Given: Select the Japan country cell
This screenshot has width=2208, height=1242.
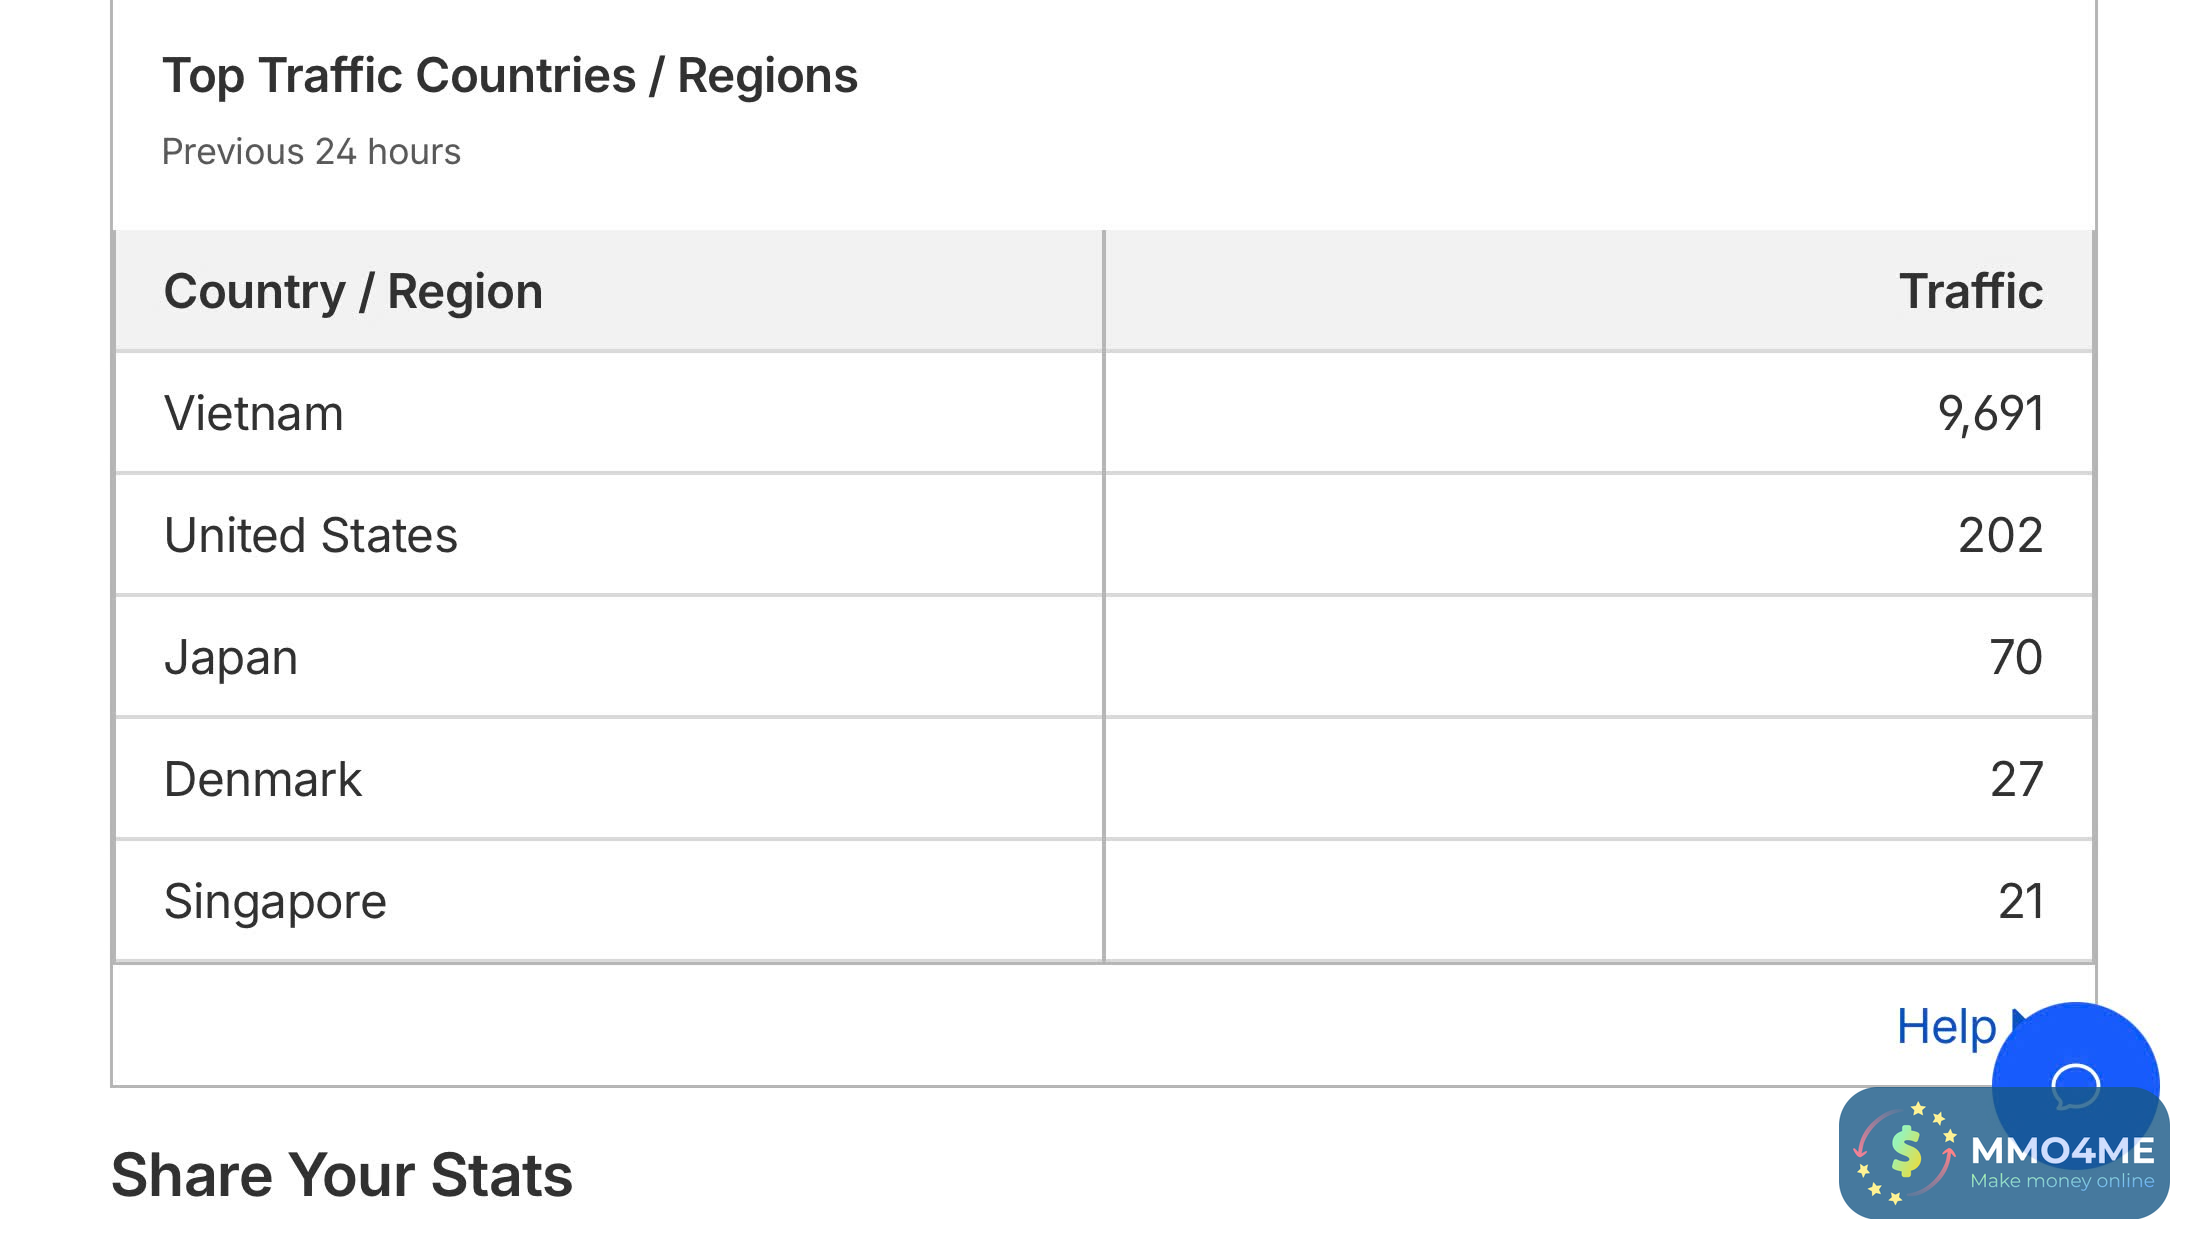Looking at the screenshot, I should pyautogui.click(x=231, y=657).
